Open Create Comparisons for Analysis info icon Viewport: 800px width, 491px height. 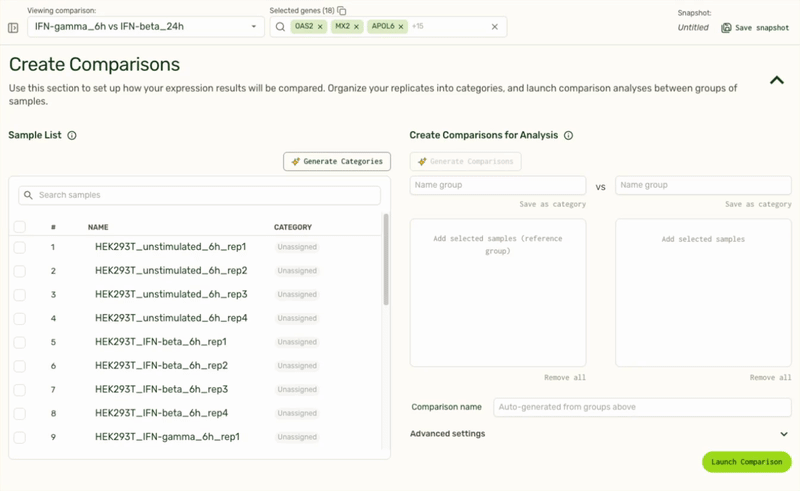point(568,135)
